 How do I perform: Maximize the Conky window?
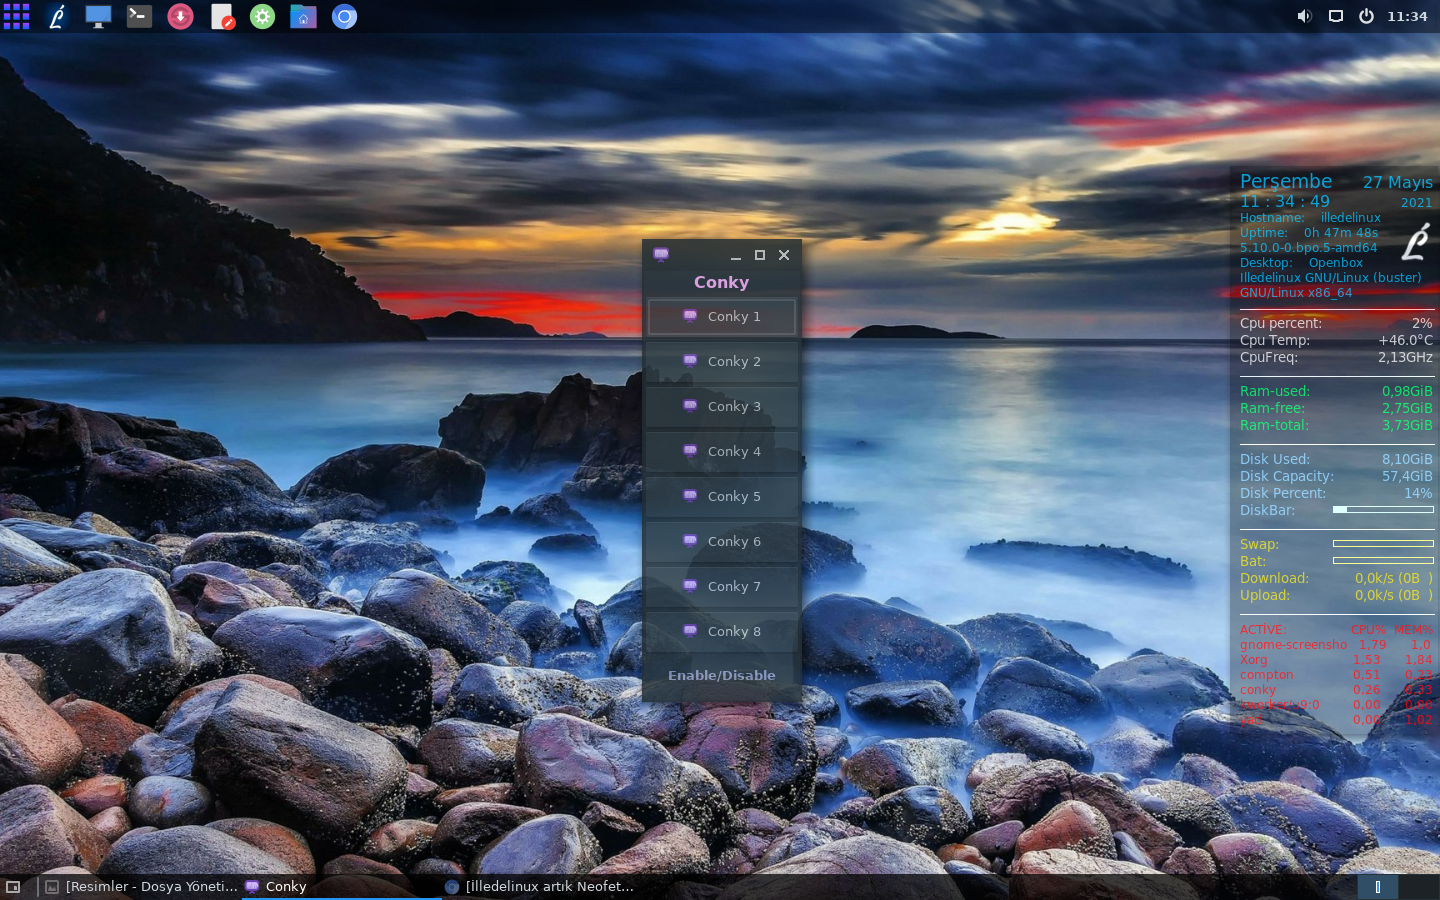click(760, 255)
